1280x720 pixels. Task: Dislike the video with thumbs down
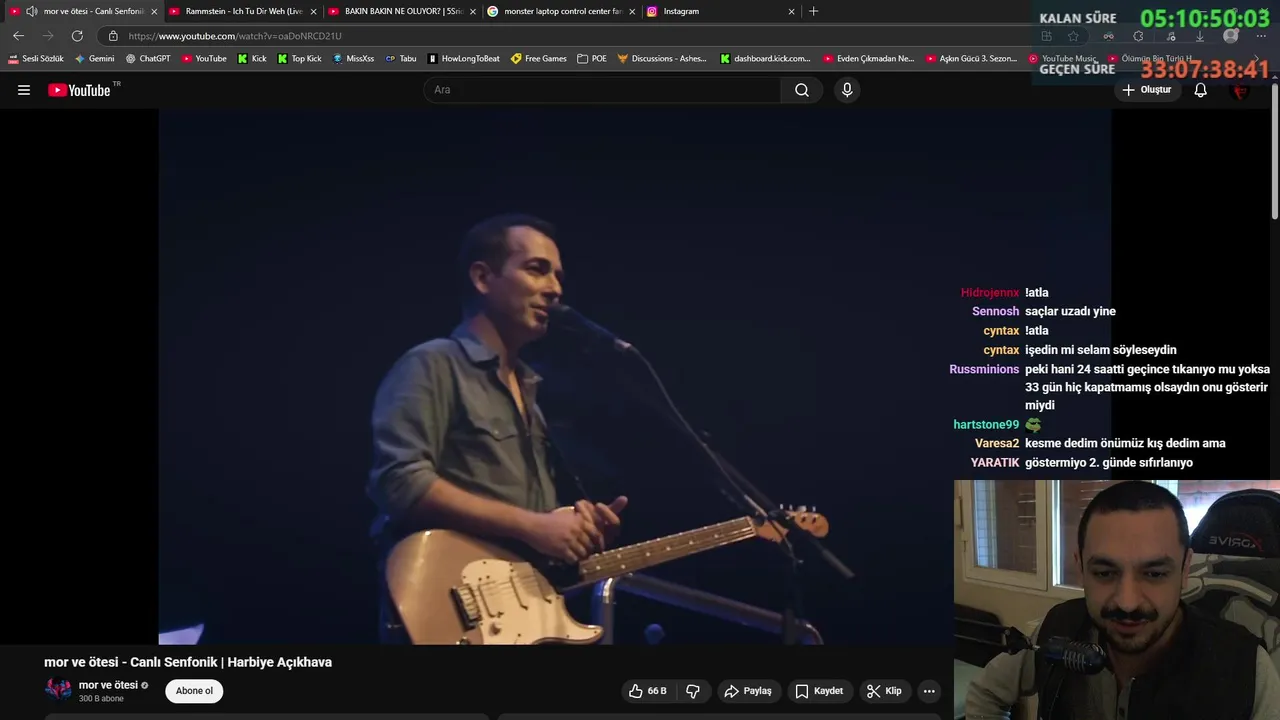click(692, 691)
